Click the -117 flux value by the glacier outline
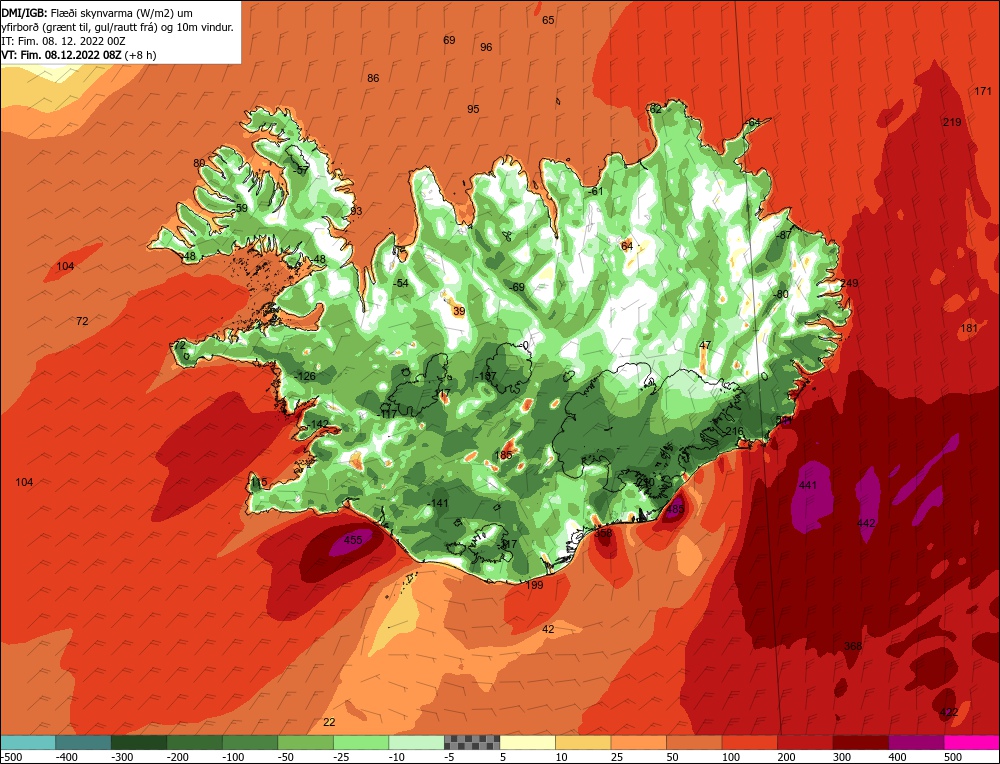1000x764 pixels. (x=386, y=415)
